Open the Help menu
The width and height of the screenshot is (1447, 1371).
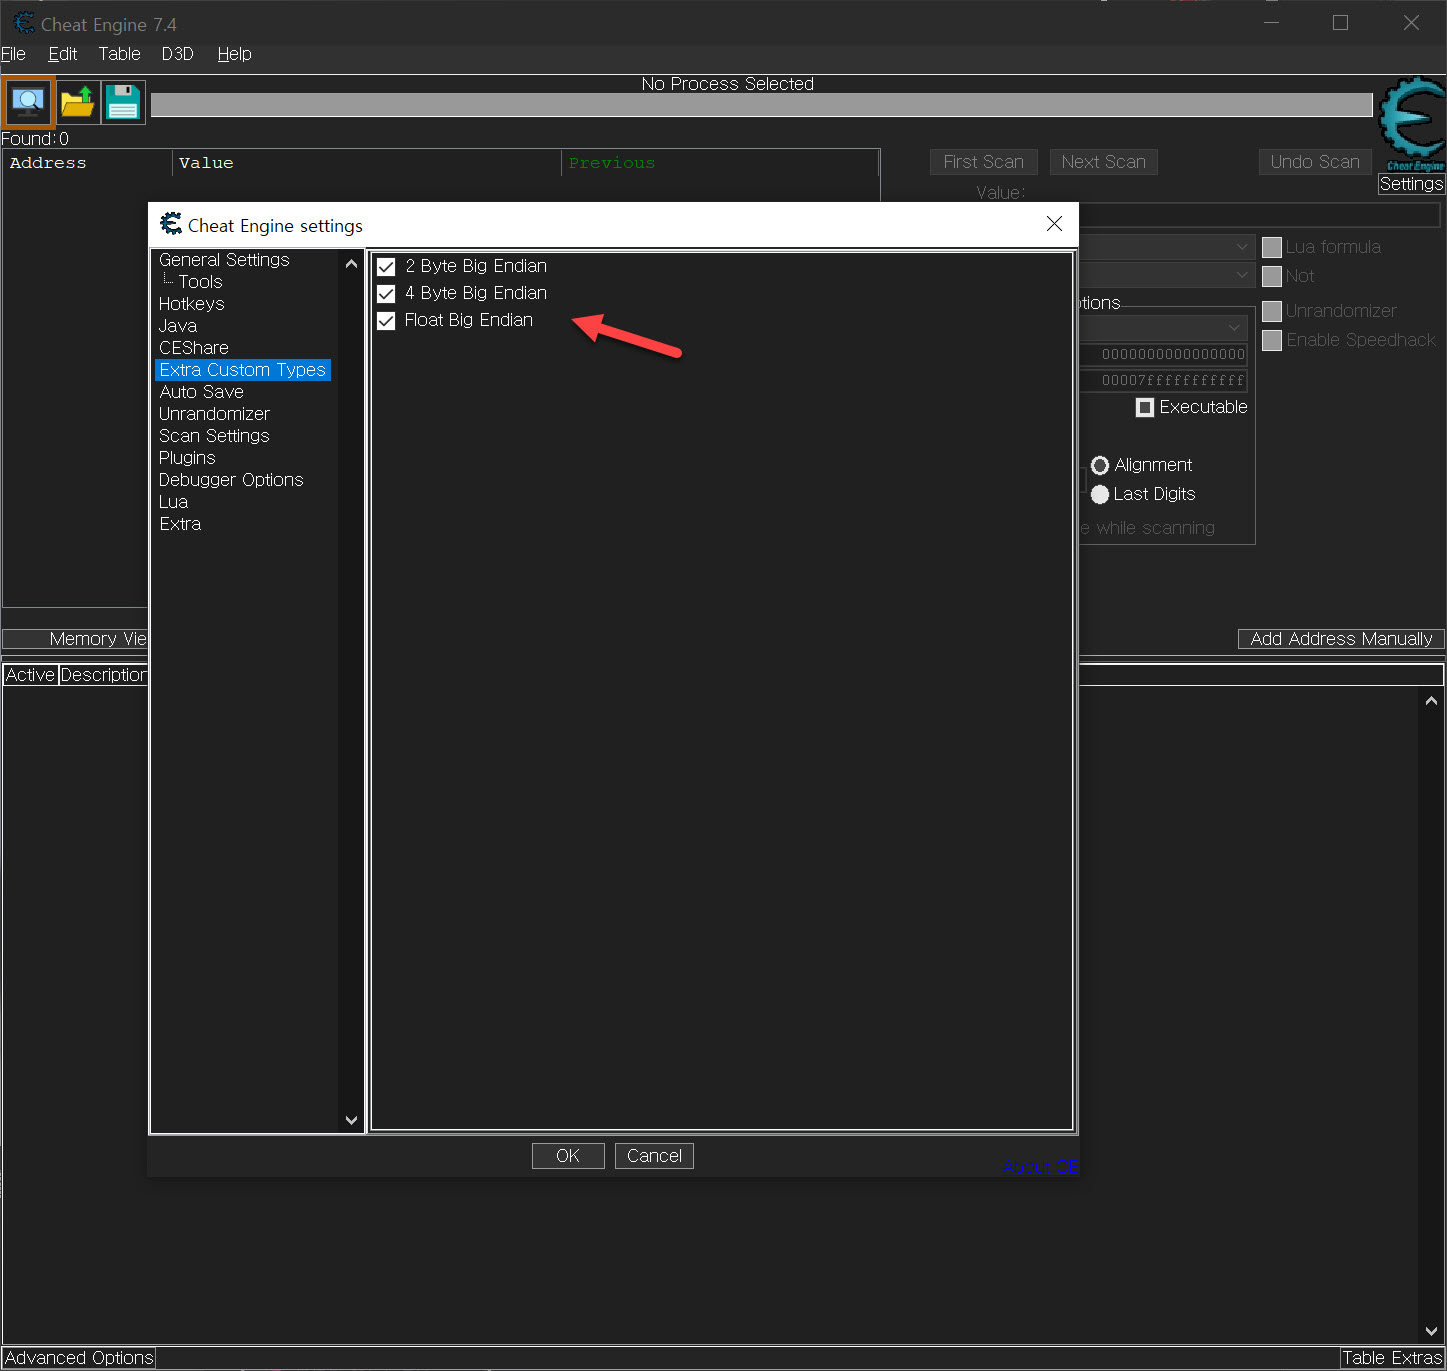tap(234, 54)
